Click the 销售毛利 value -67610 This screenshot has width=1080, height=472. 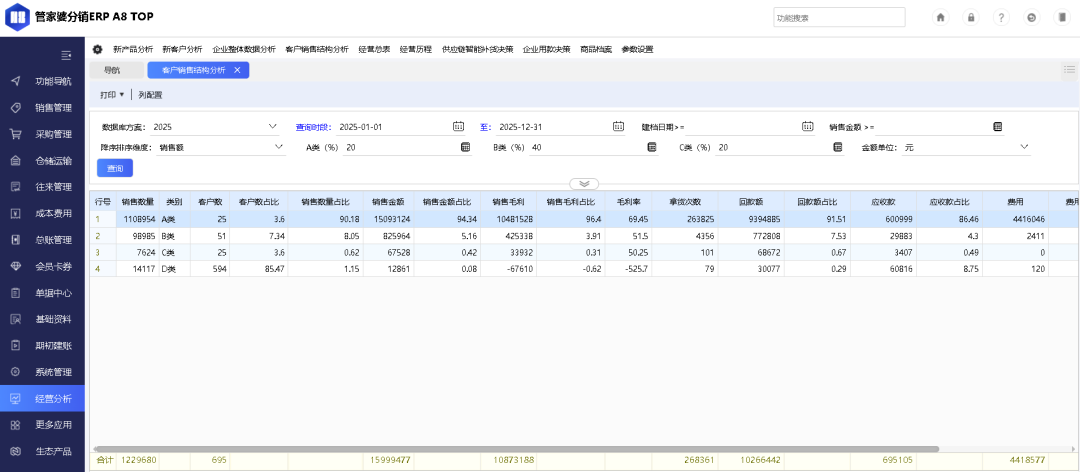(x=519, y=269)
